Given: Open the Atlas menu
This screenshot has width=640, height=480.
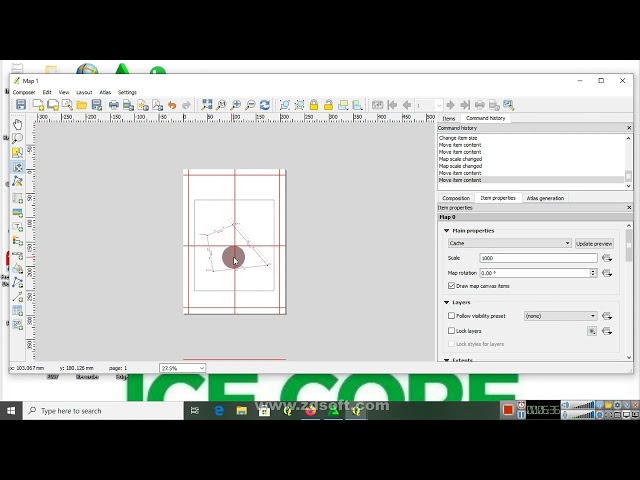Looking at the screenshot, I should click(105, 92).
